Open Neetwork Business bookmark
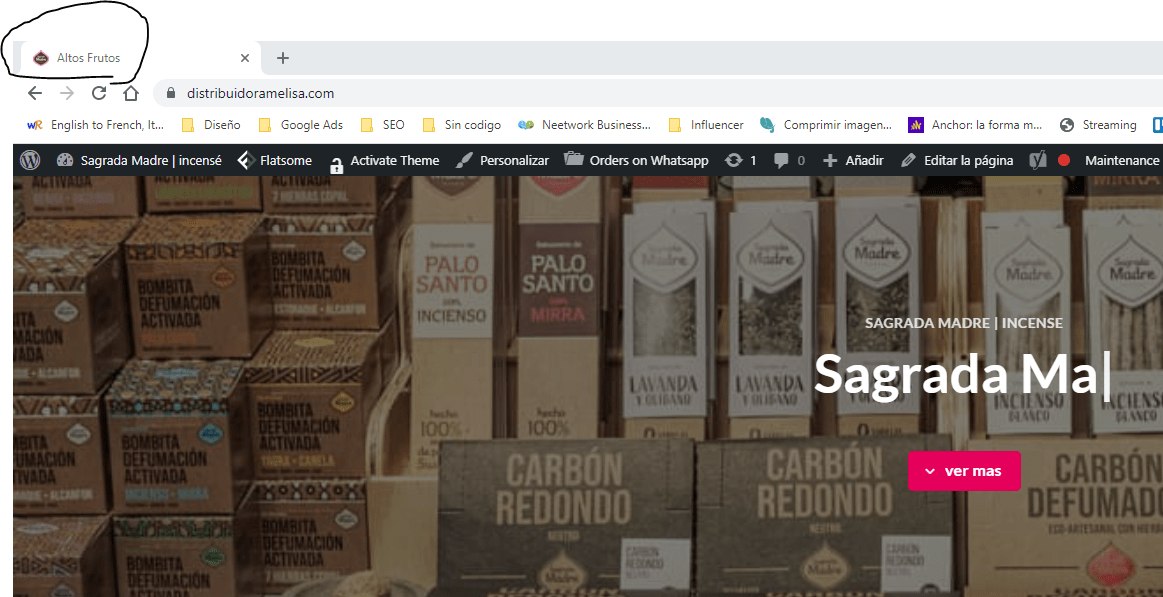1163x597 pixels. (584, 125)
